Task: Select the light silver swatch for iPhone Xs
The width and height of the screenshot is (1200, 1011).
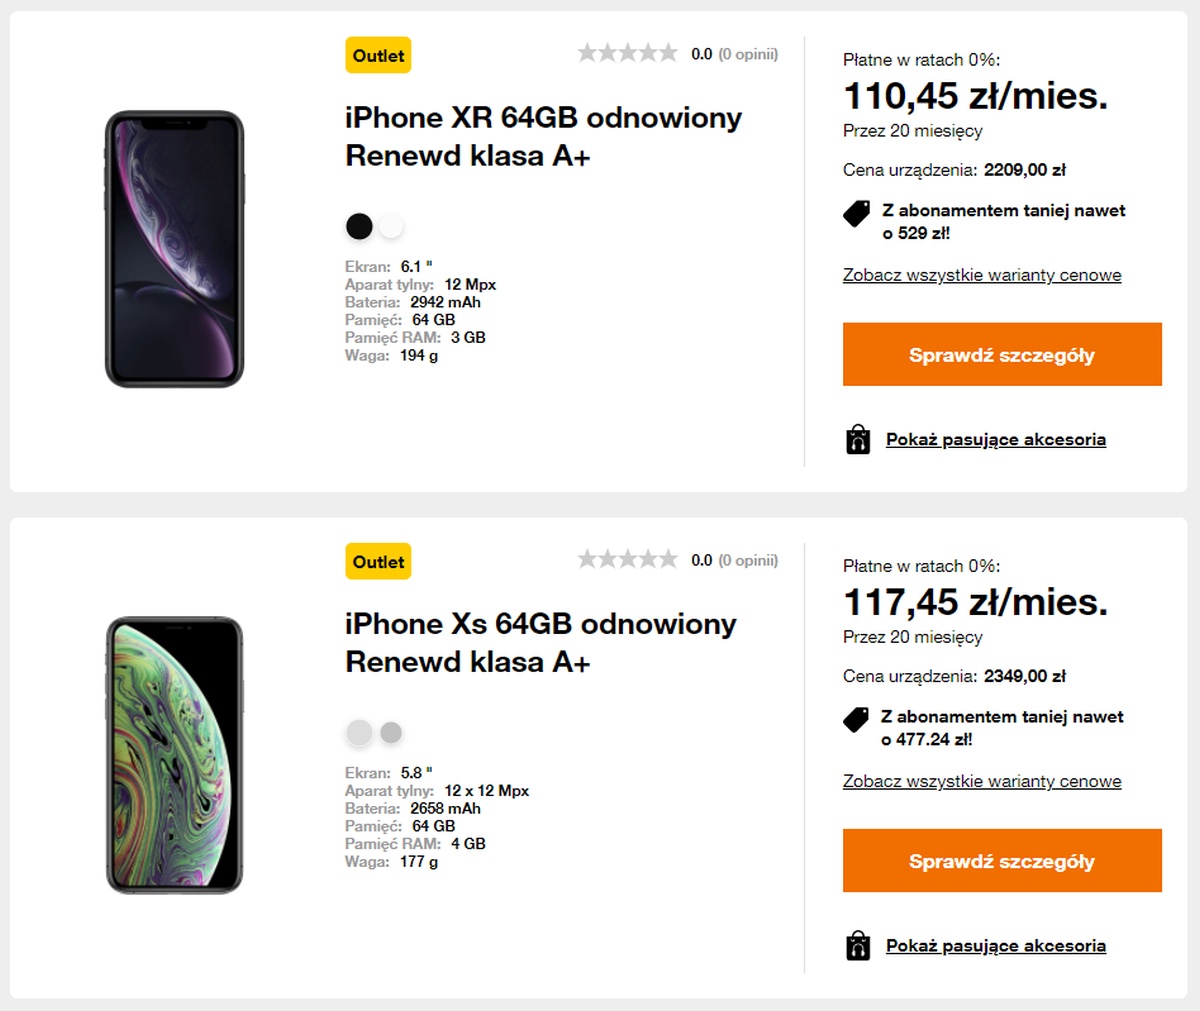Action: (359, 733)
